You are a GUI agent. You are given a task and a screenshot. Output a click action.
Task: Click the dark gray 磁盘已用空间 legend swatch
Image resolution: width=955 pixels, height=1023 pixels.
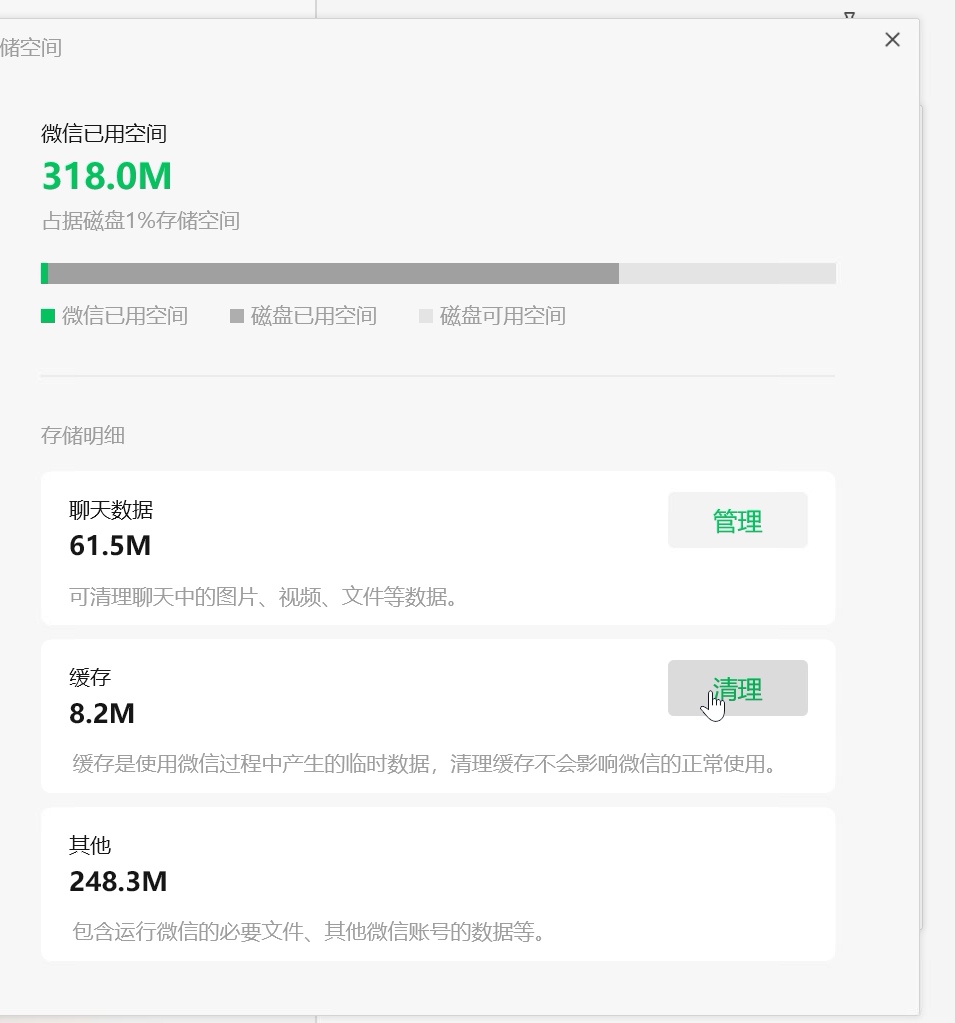click(x=237, y=316)
